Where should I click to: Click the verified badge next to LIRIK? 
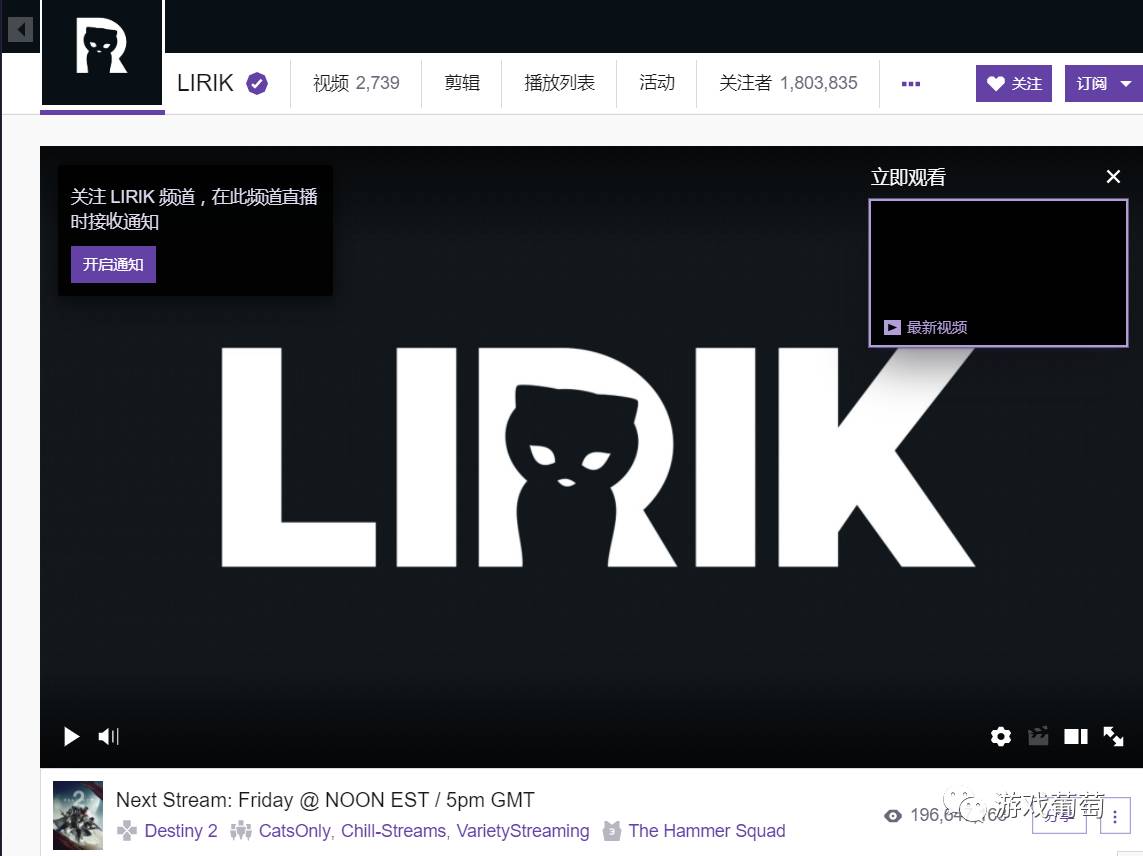pos(257,84)
